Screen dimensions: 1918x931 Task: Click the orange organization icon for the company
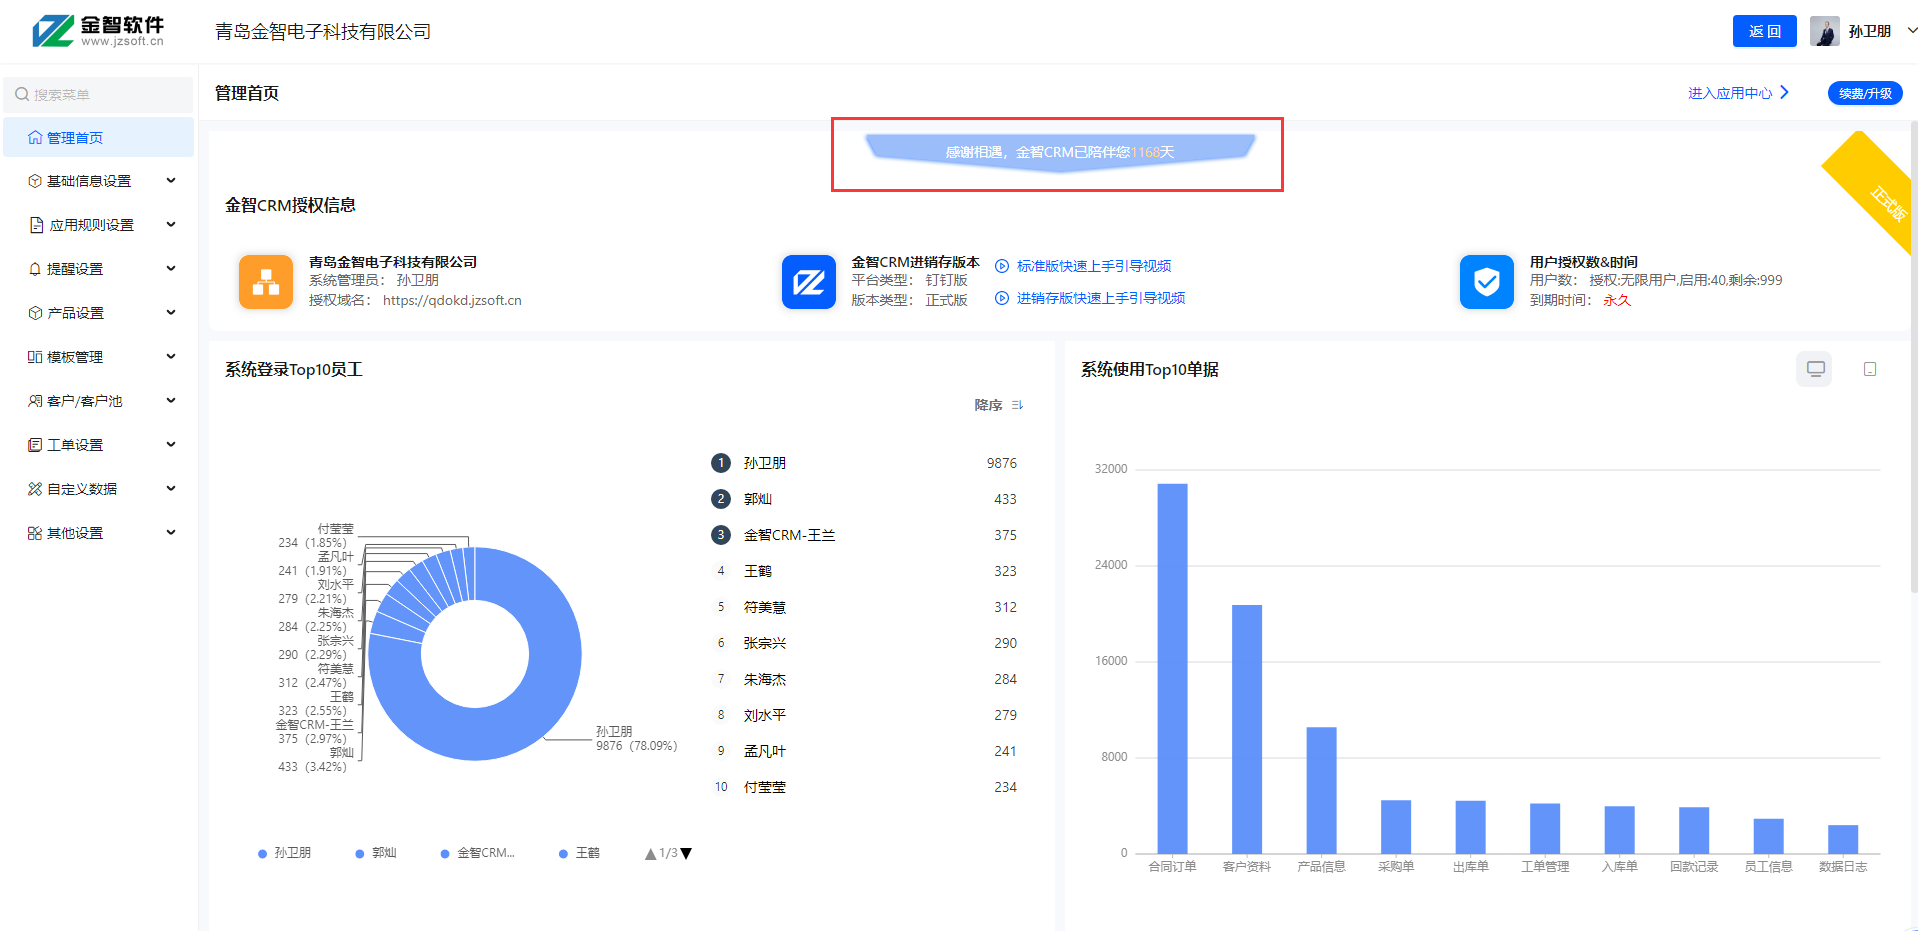click(x=266, y=282)
